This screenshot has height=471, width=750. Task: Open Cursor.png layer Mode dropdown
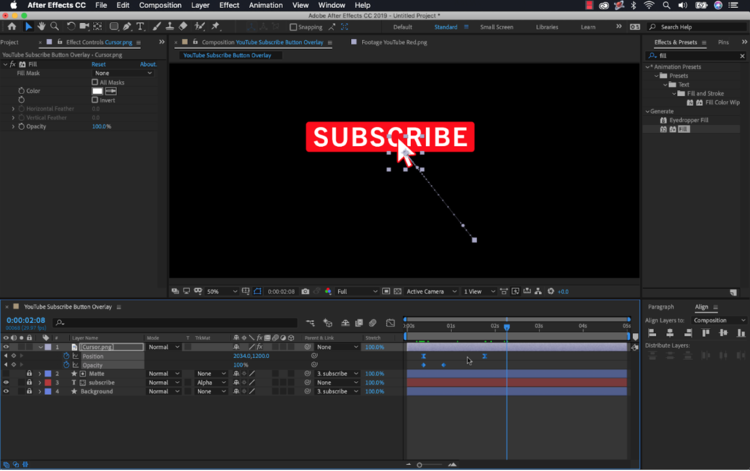pyautogui.click(x=164, y=347)
